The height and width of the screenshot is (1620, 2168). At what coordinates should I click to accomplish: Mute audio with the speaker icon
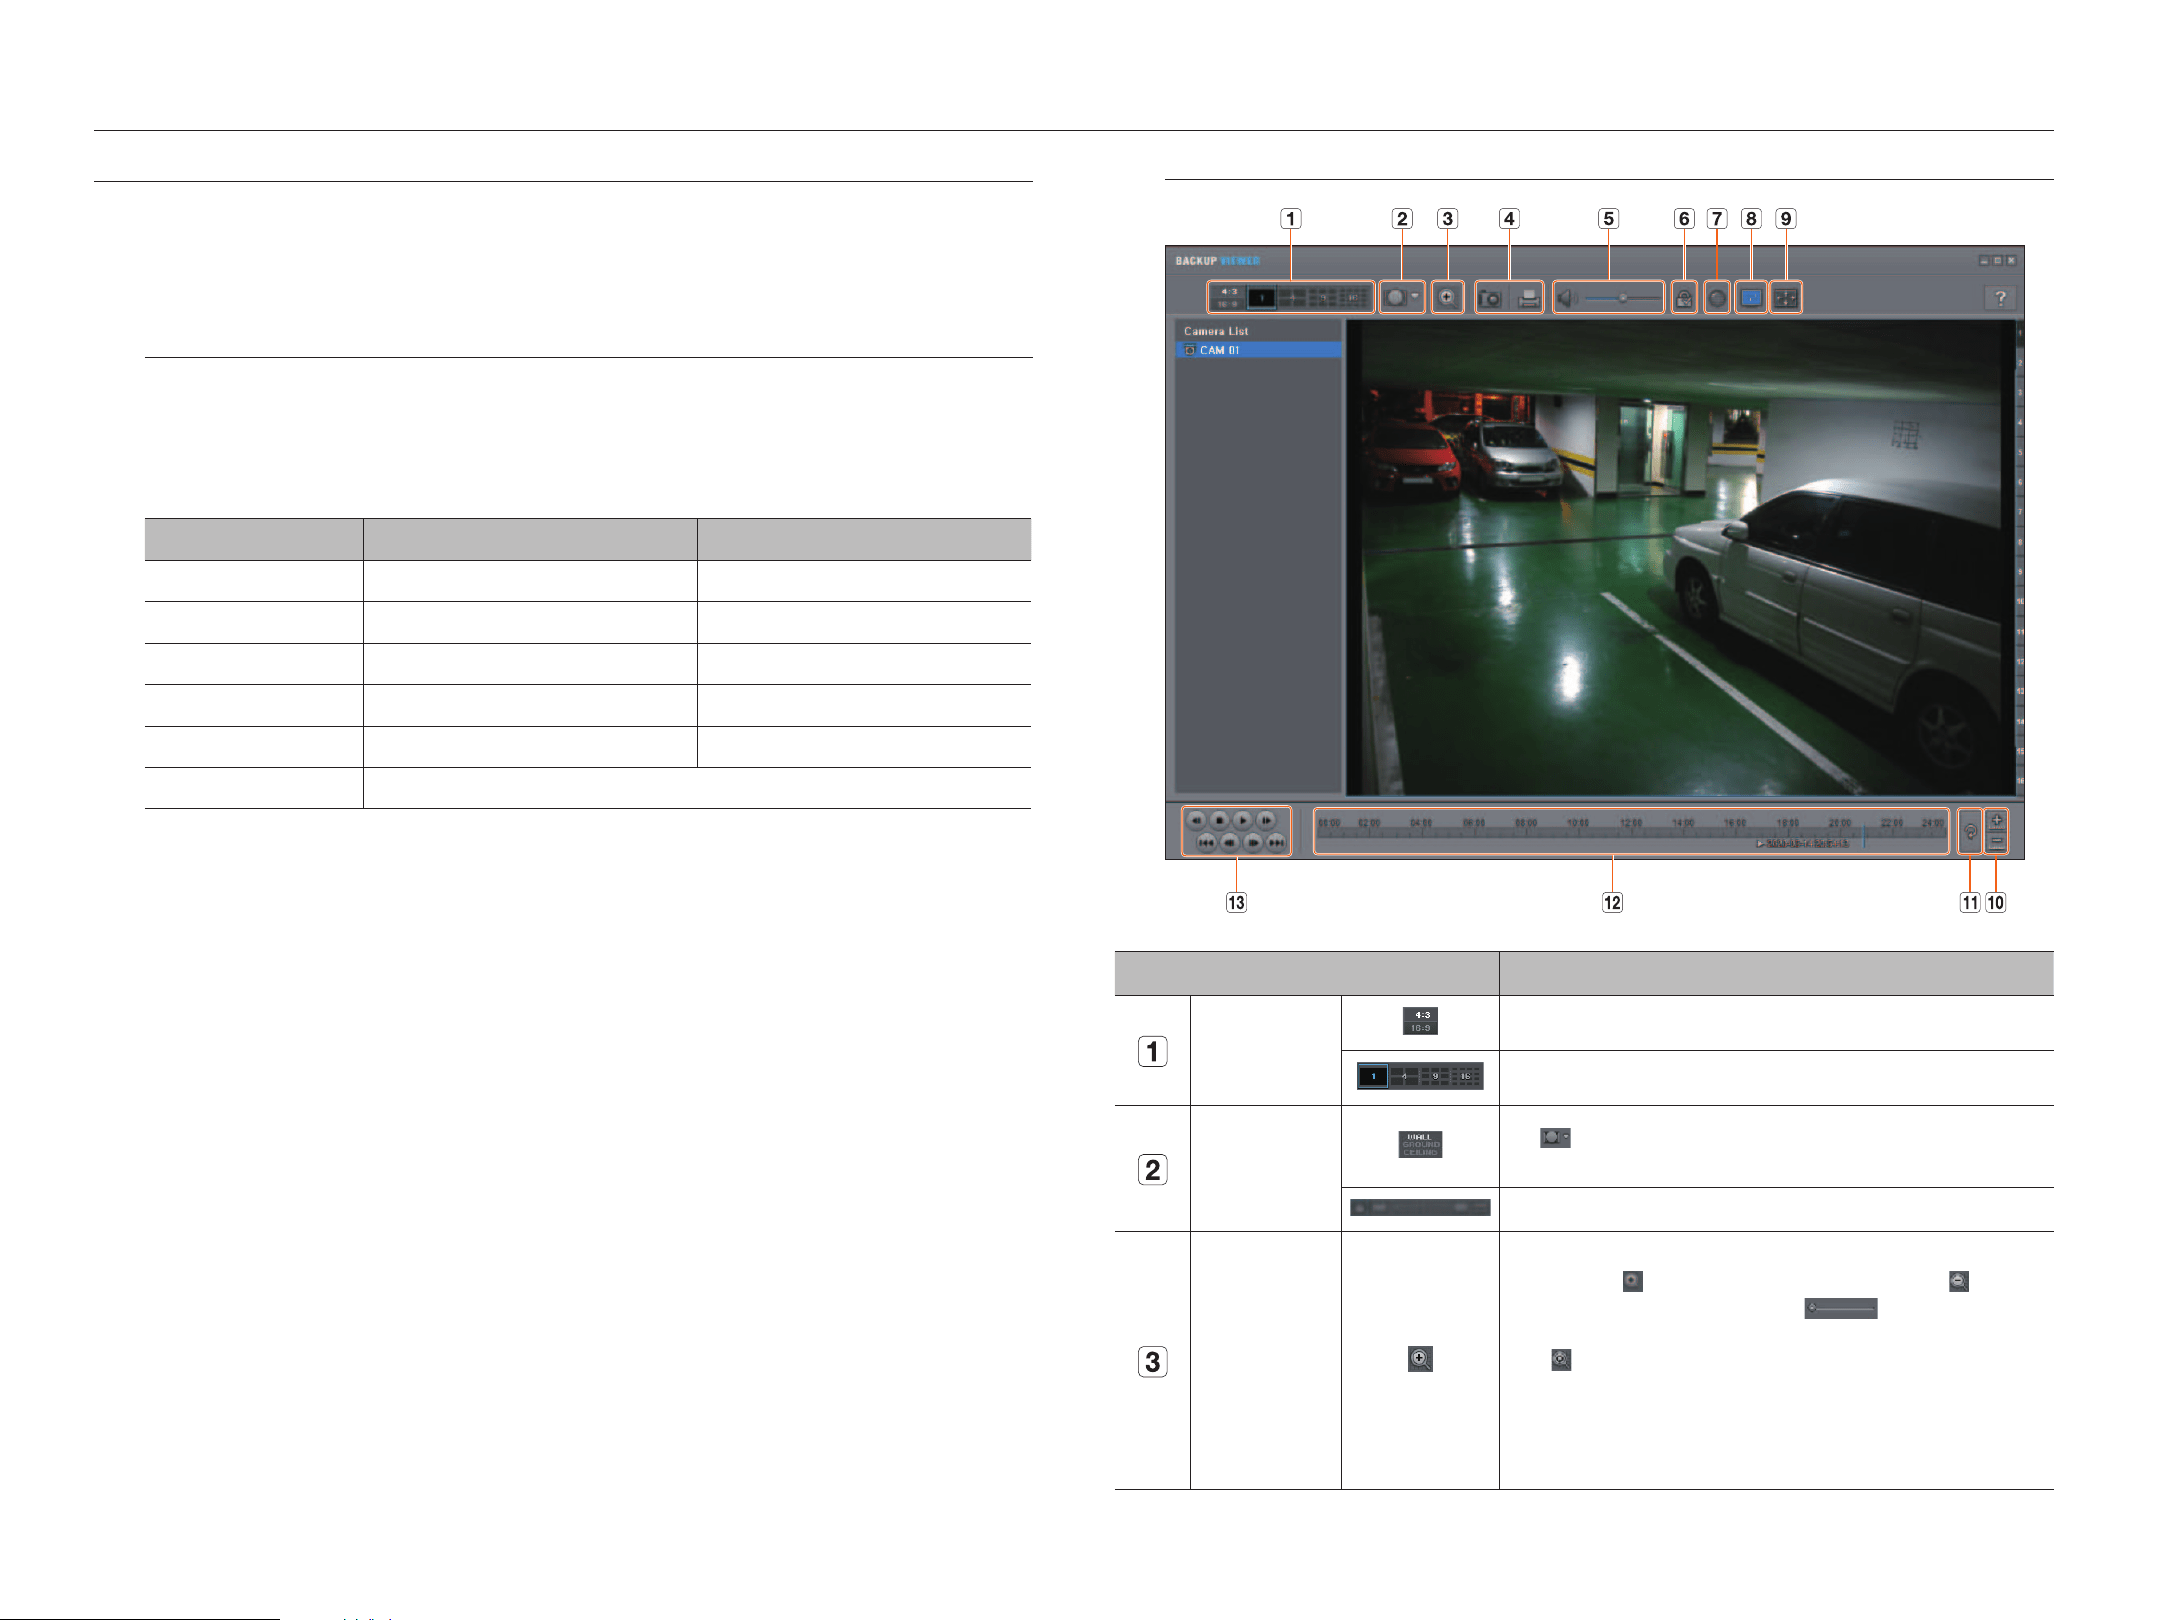(x=1568, y=298)
